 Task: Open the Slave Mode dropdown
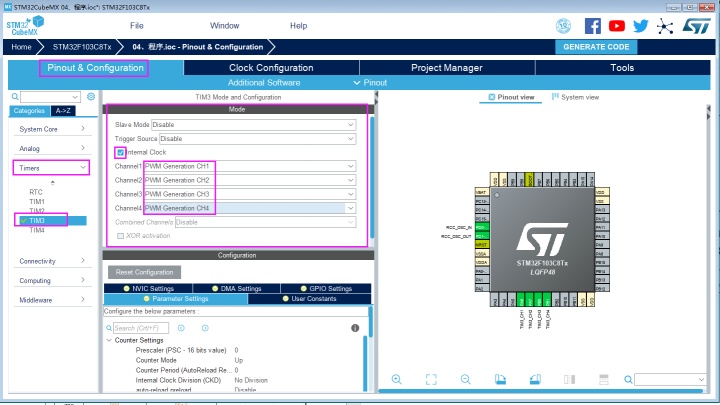tap(253, 124)
